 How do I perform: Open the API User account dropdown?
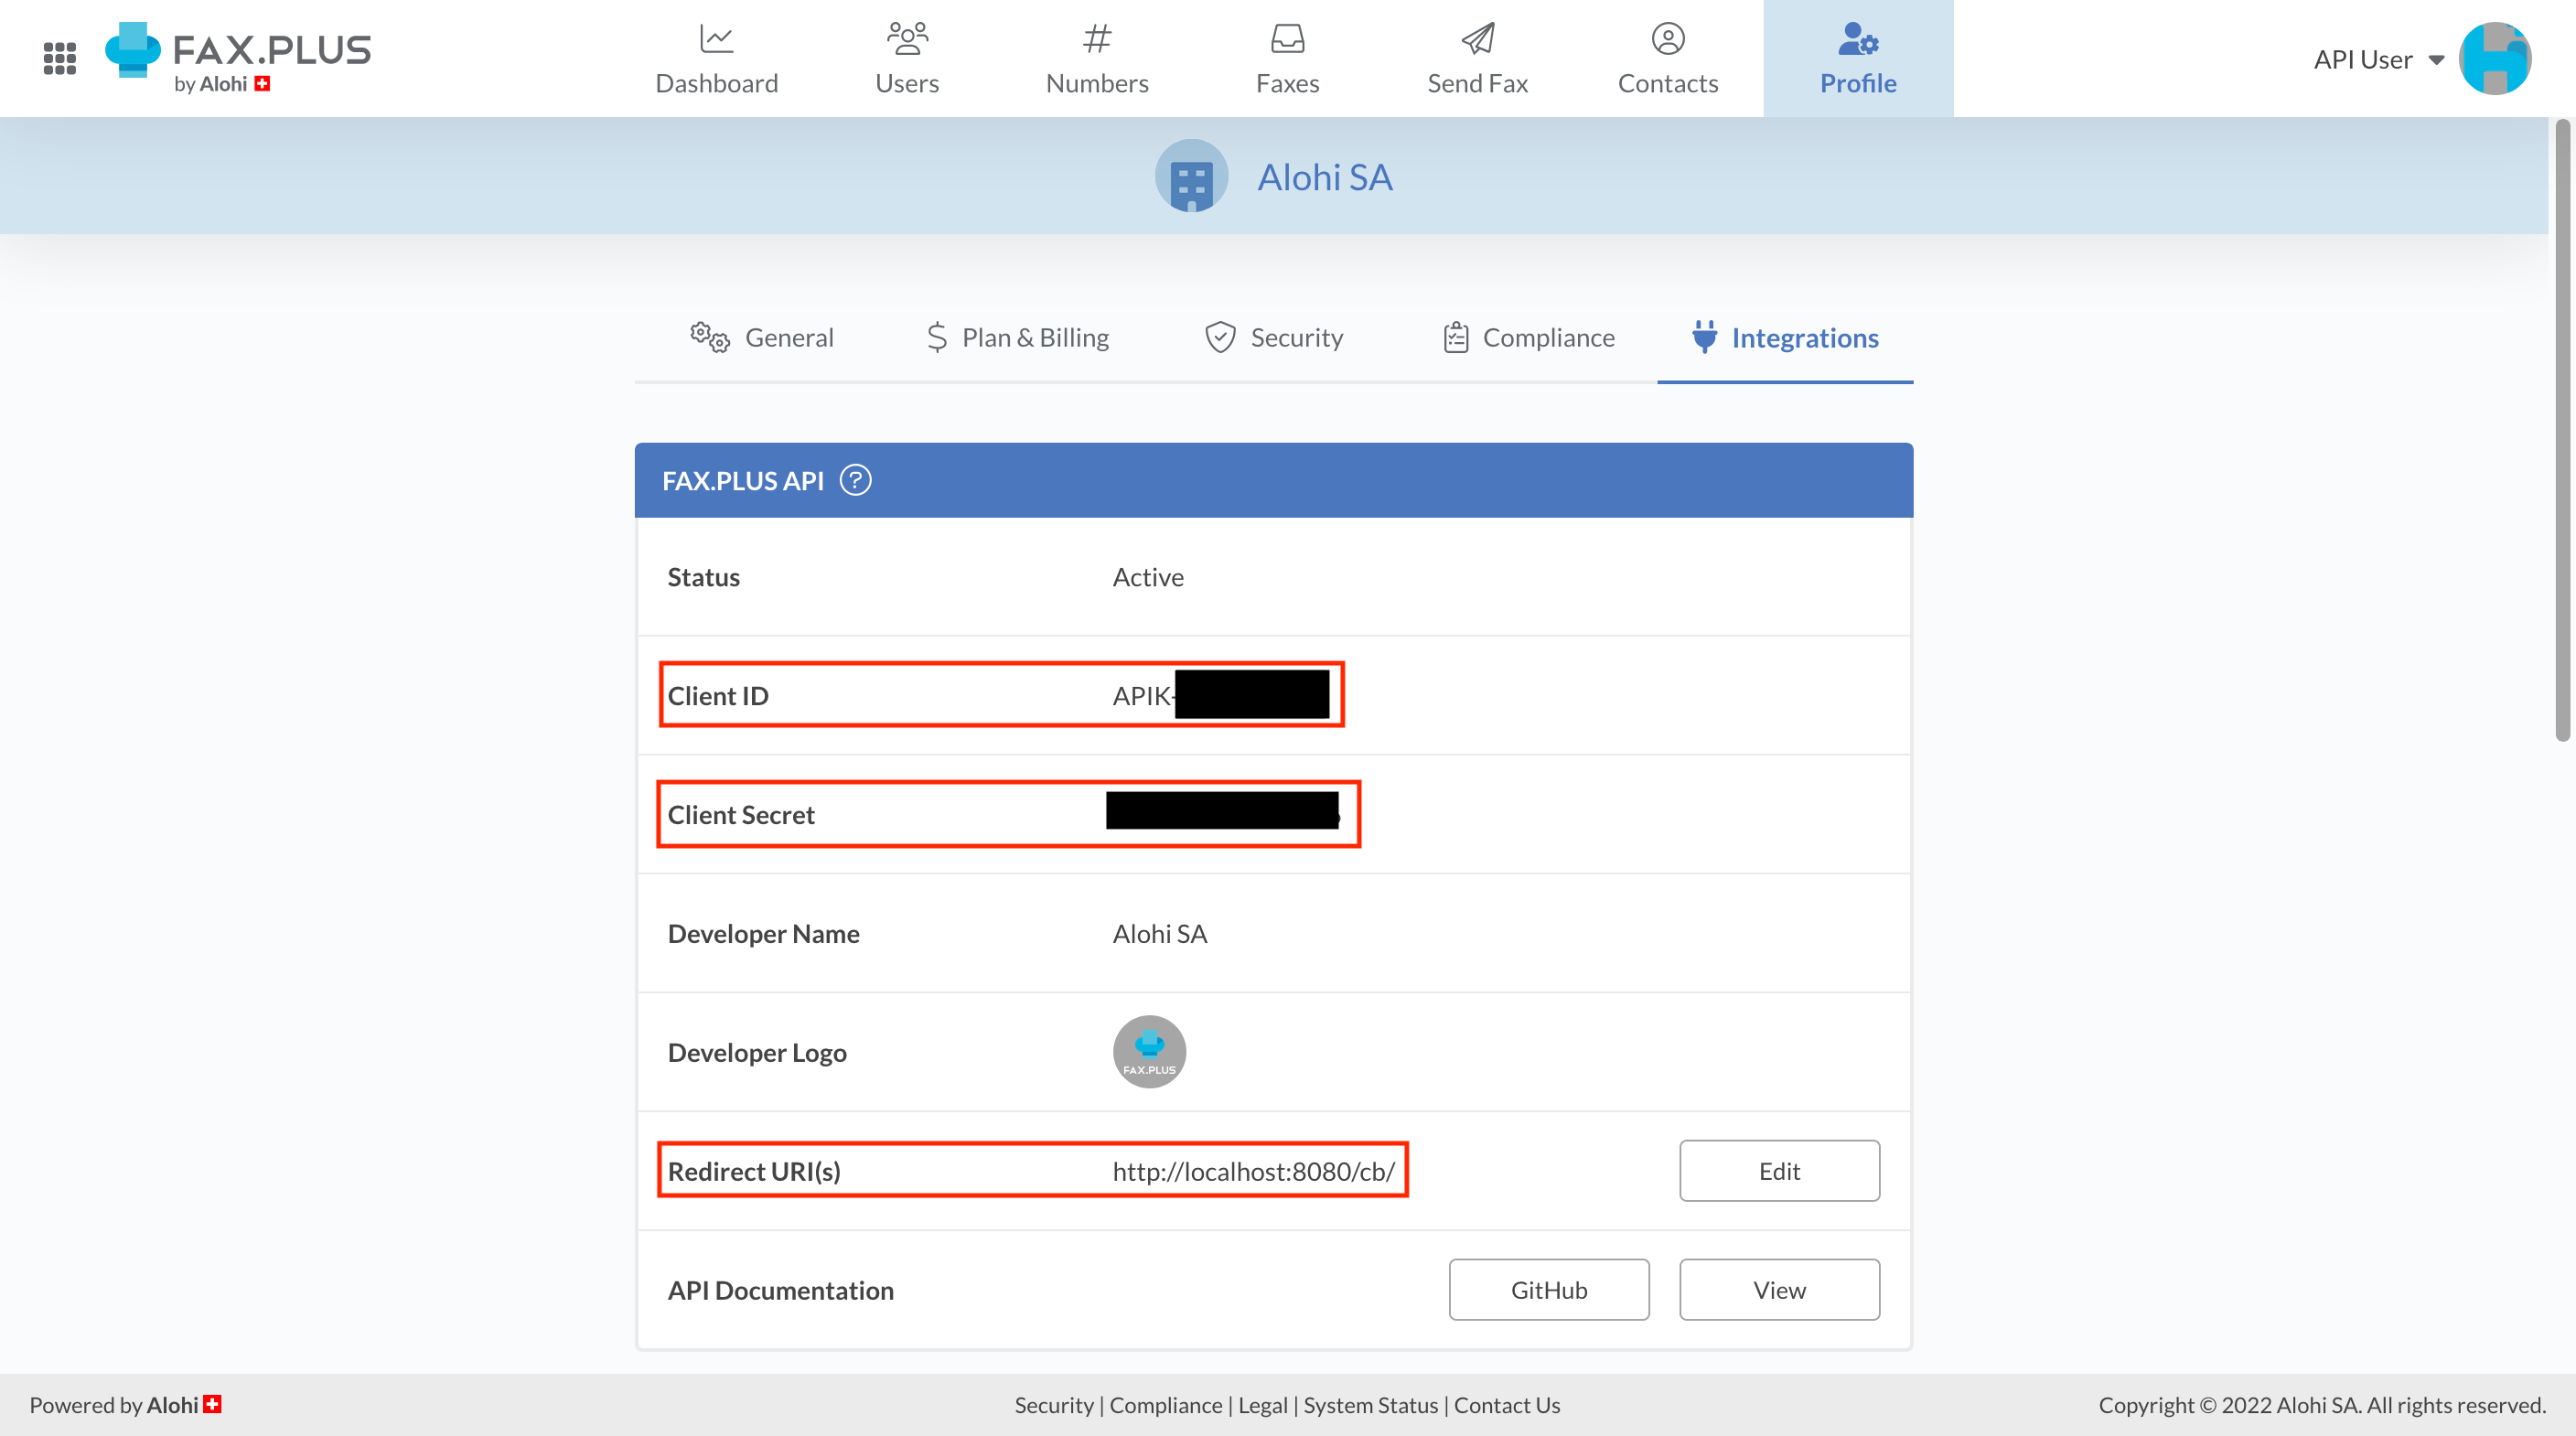point(2379,59)
